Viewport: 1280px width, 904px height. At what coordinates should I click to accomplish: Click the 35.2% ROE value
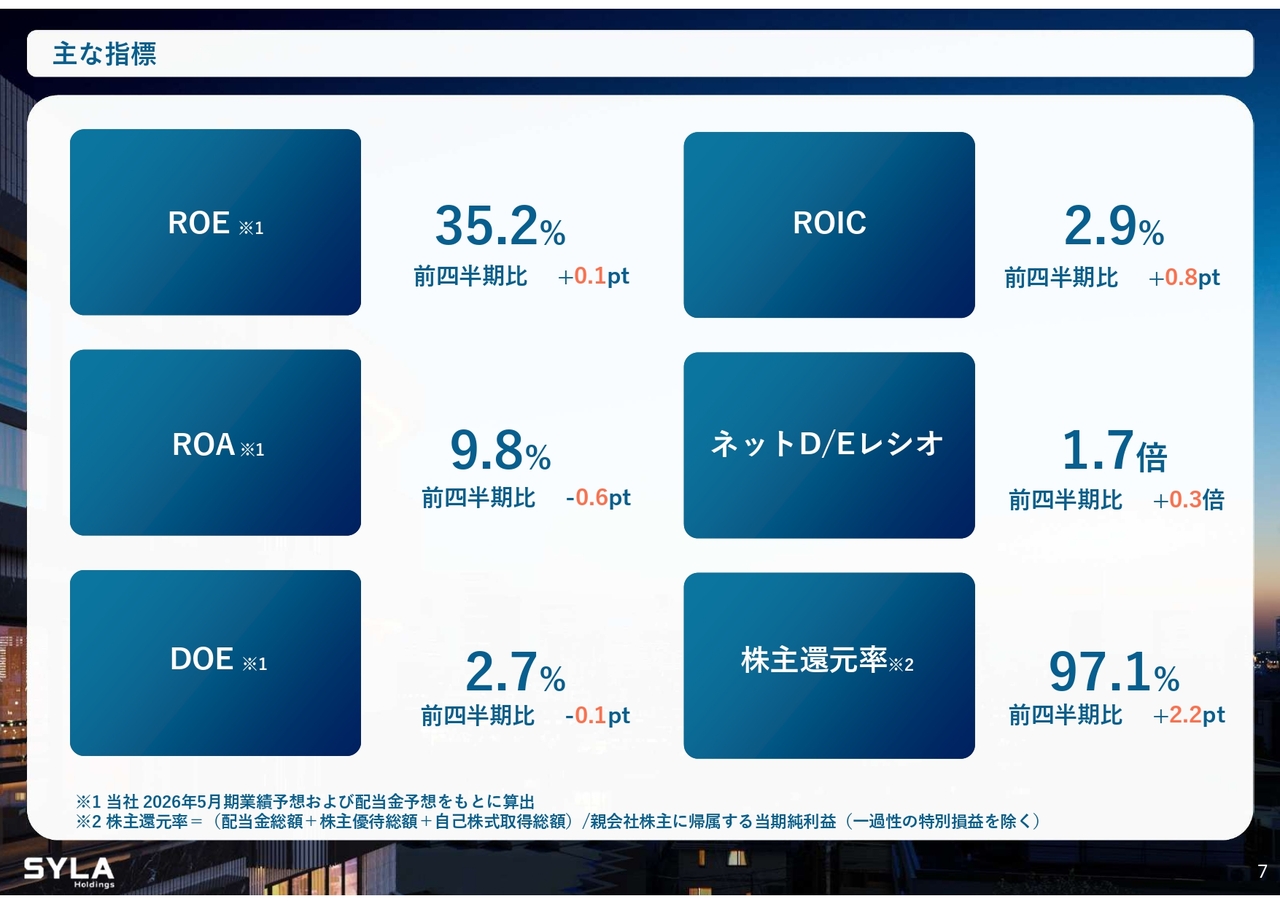[x=499, y=227]
